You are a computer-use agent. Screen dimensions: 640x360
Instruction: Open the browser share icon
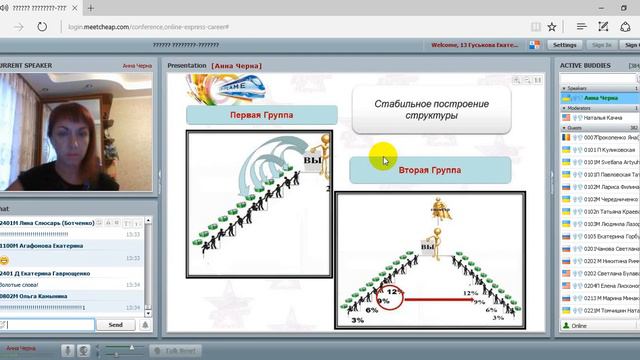point(625,27)
